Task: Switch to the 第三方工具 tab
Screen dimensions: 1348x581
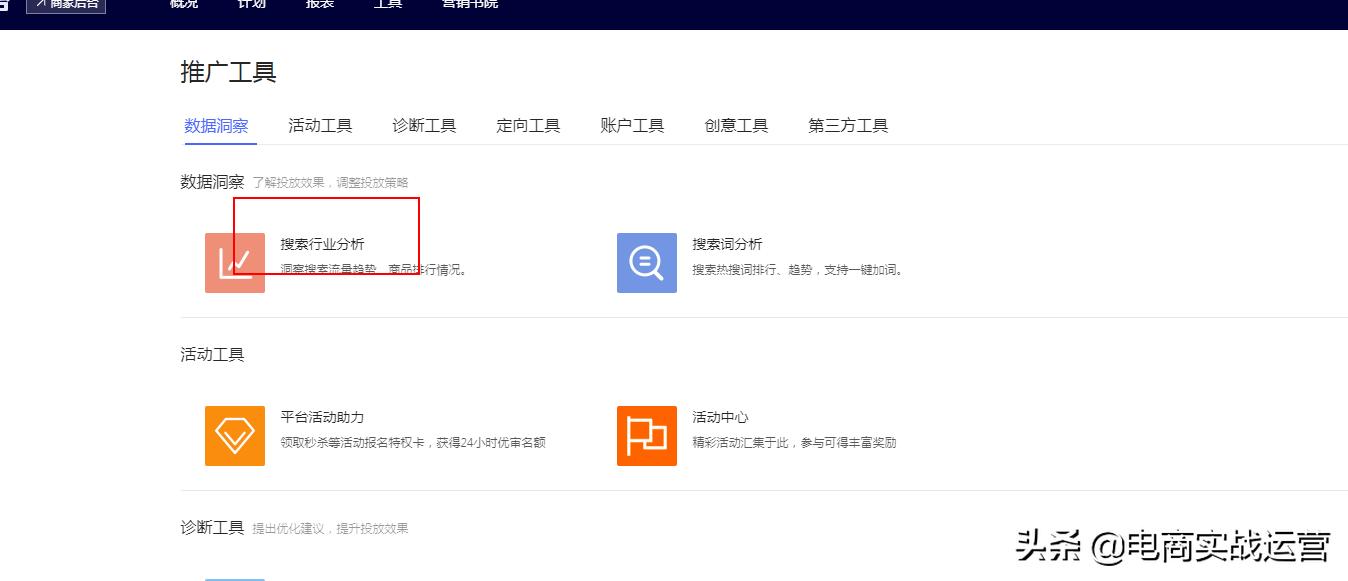Action: 848,124
